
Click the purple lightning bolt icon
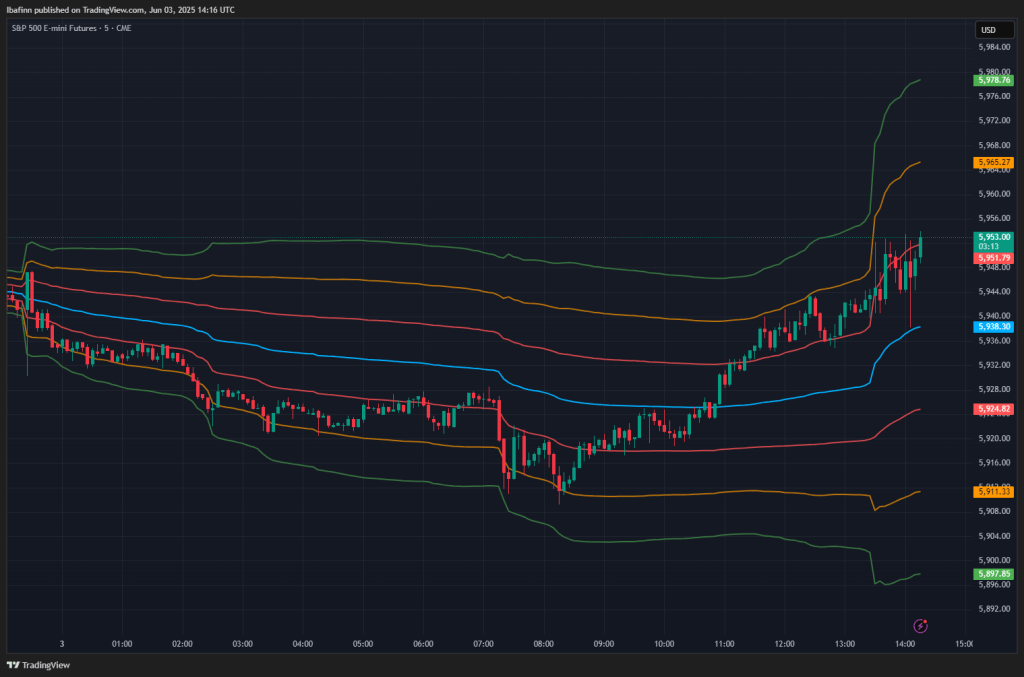pyautogui.click(x=921, y=625)
